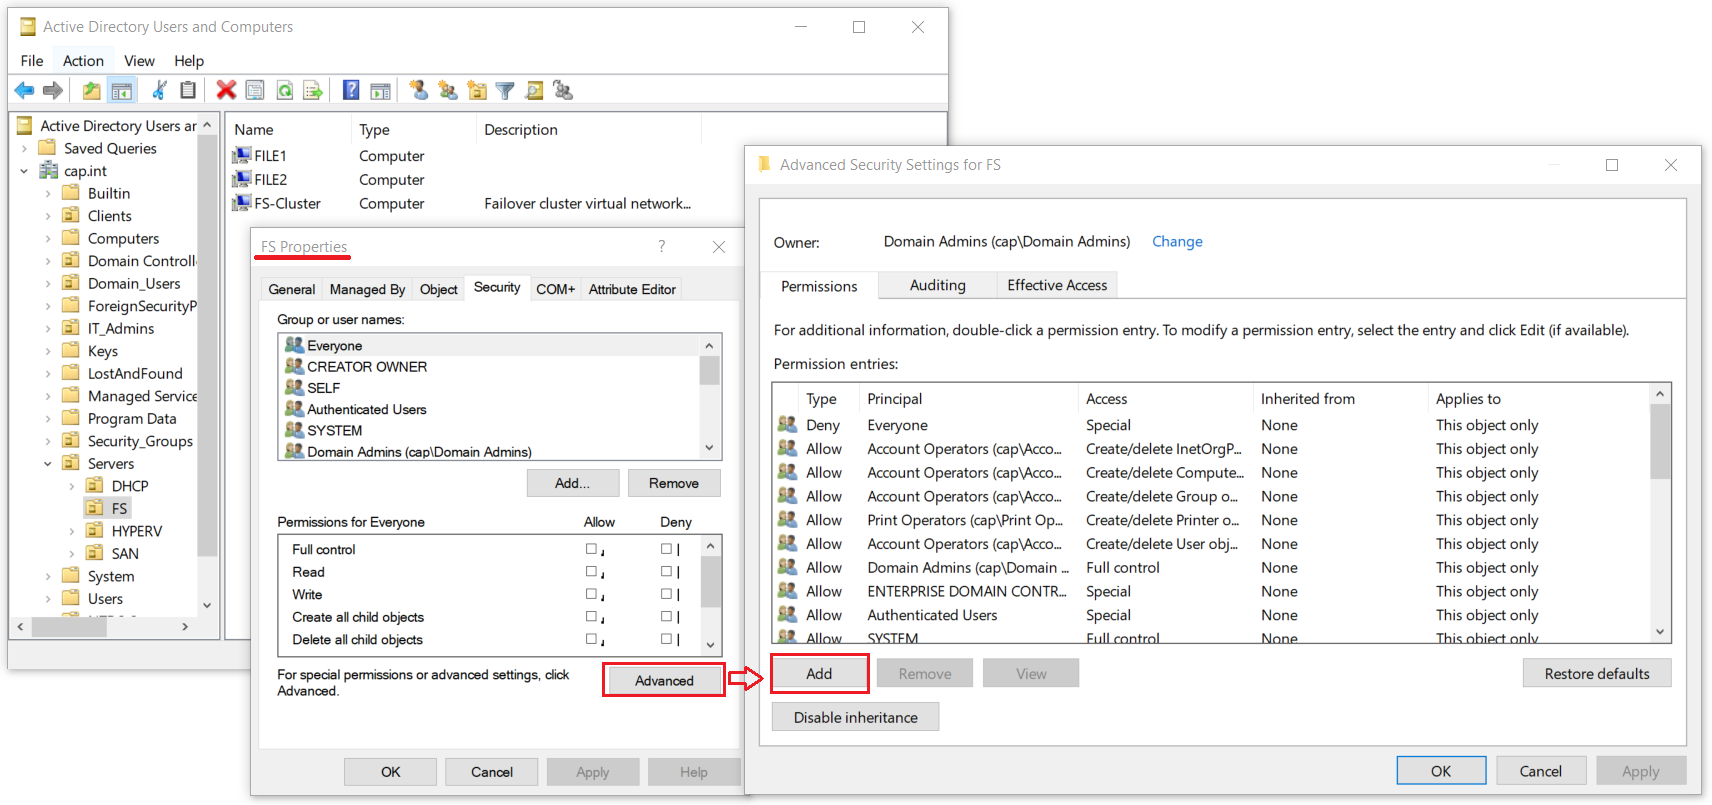
Task: Click the Everyone group icon in FS Properties
Action: (294, 345)
